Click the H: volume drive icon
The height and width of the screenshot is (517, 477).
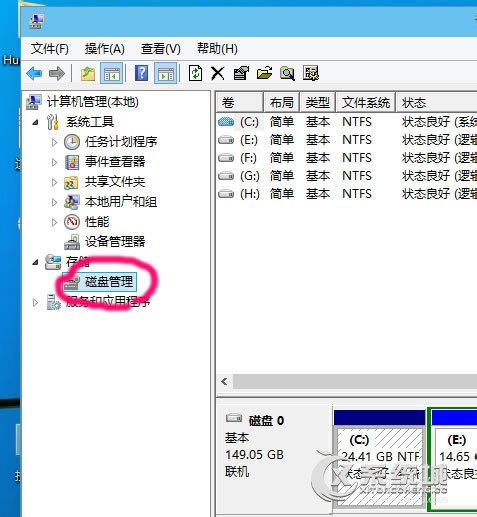click(x=226, y=193)
